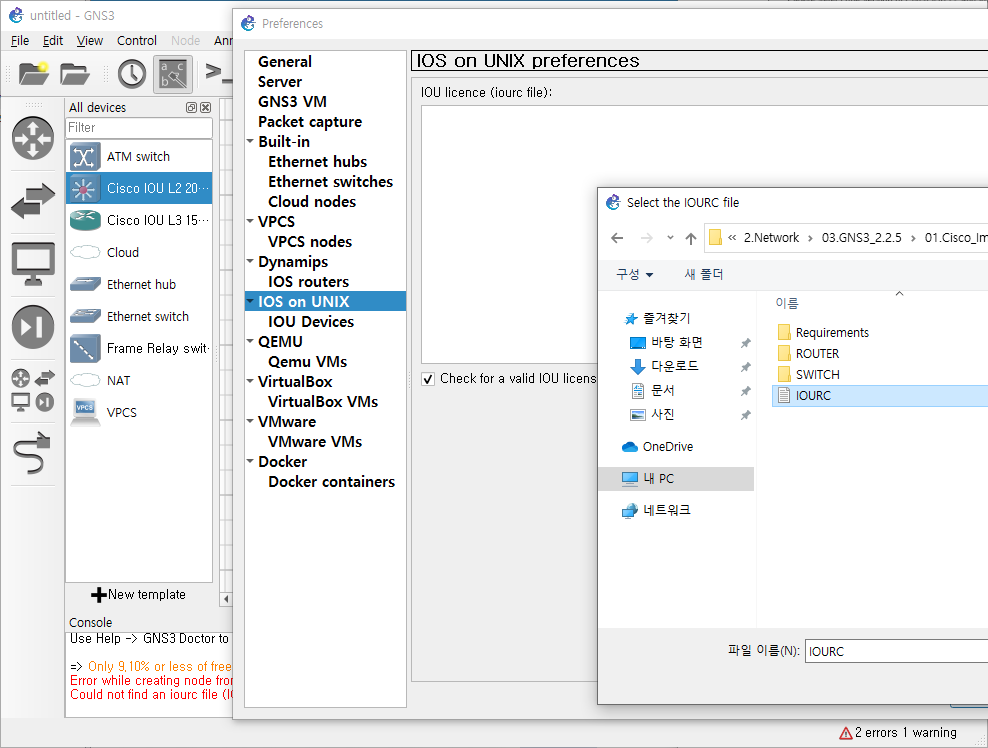Browse security devices sidebar icon

[33, 326]
